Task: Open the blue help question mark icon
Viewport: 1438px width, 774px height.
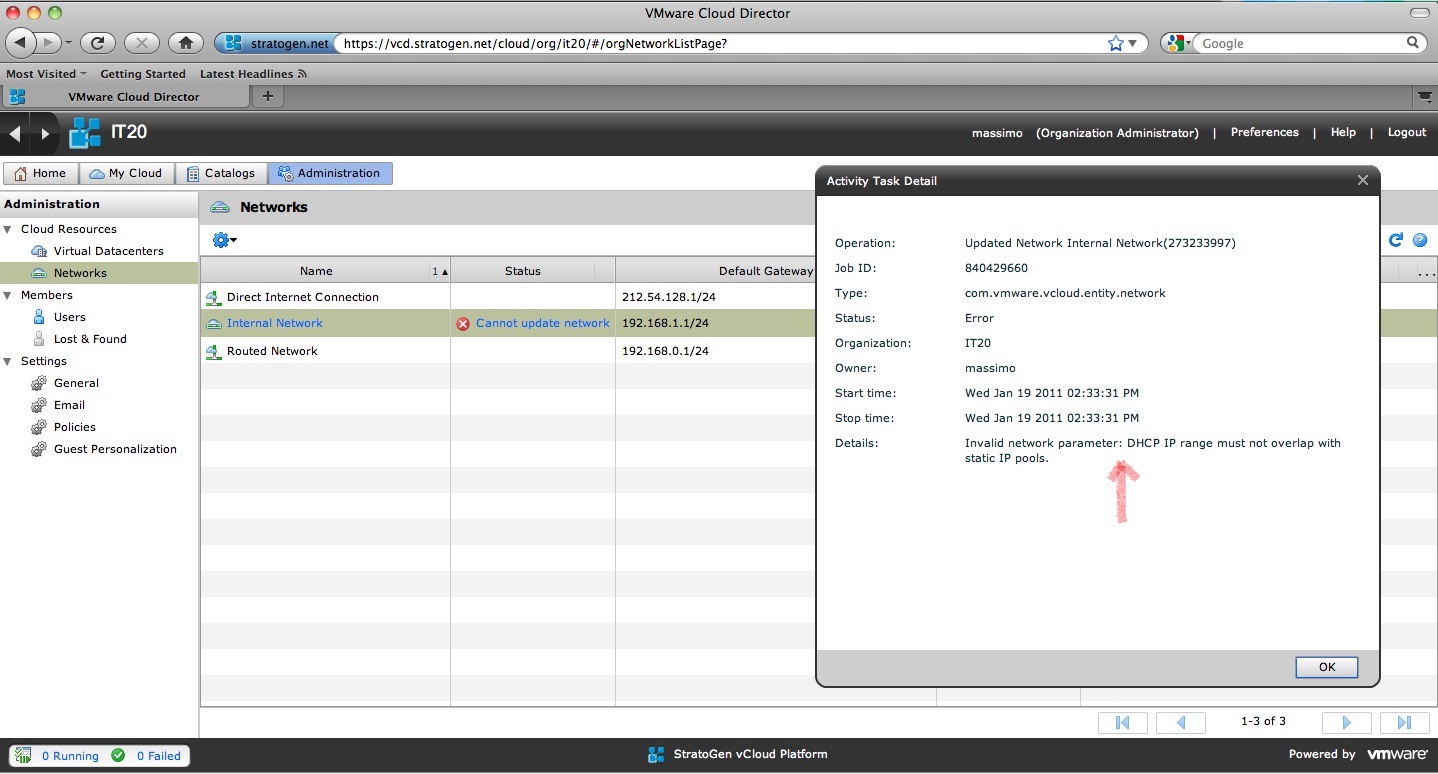Action: click(1419, 240)
